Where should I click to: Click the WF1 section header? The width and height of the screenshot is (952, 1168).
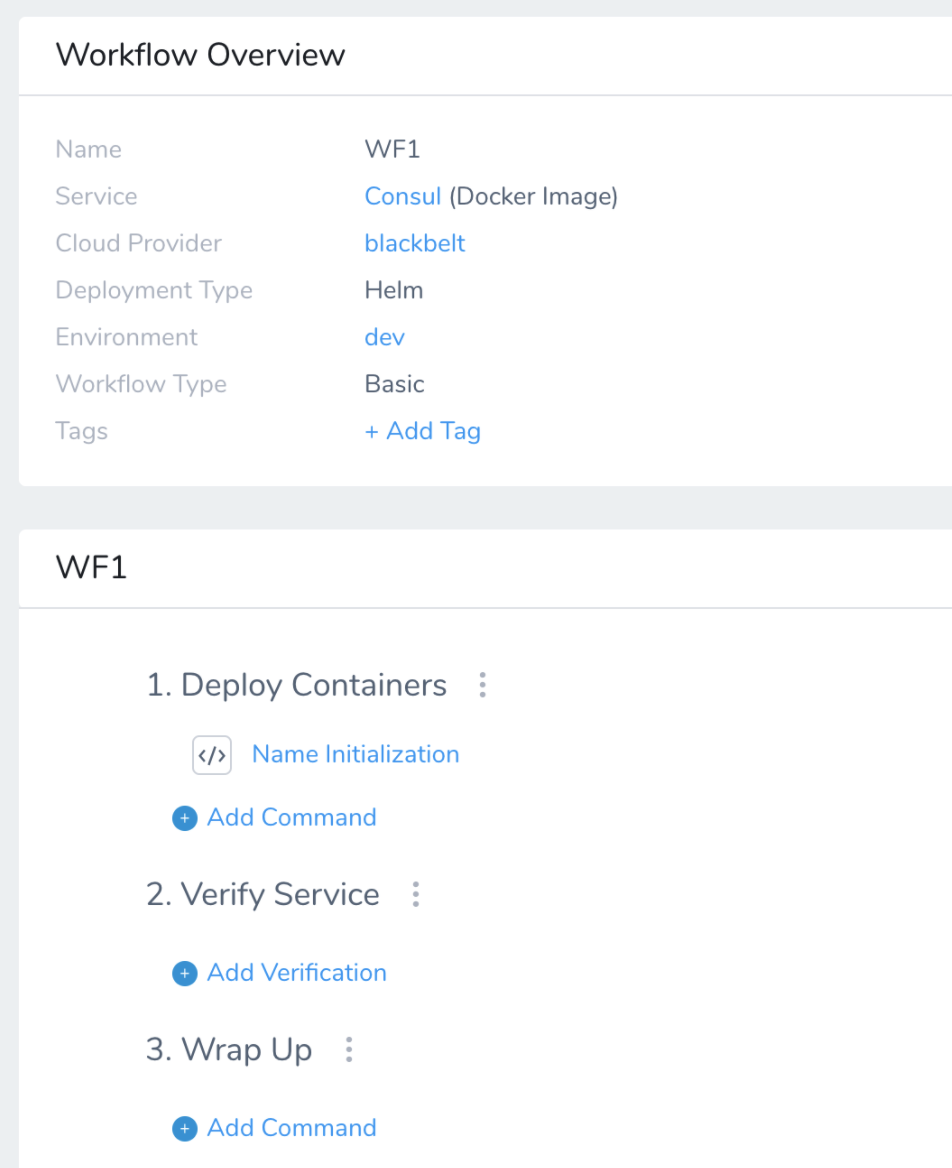click(x=92, y=568)
